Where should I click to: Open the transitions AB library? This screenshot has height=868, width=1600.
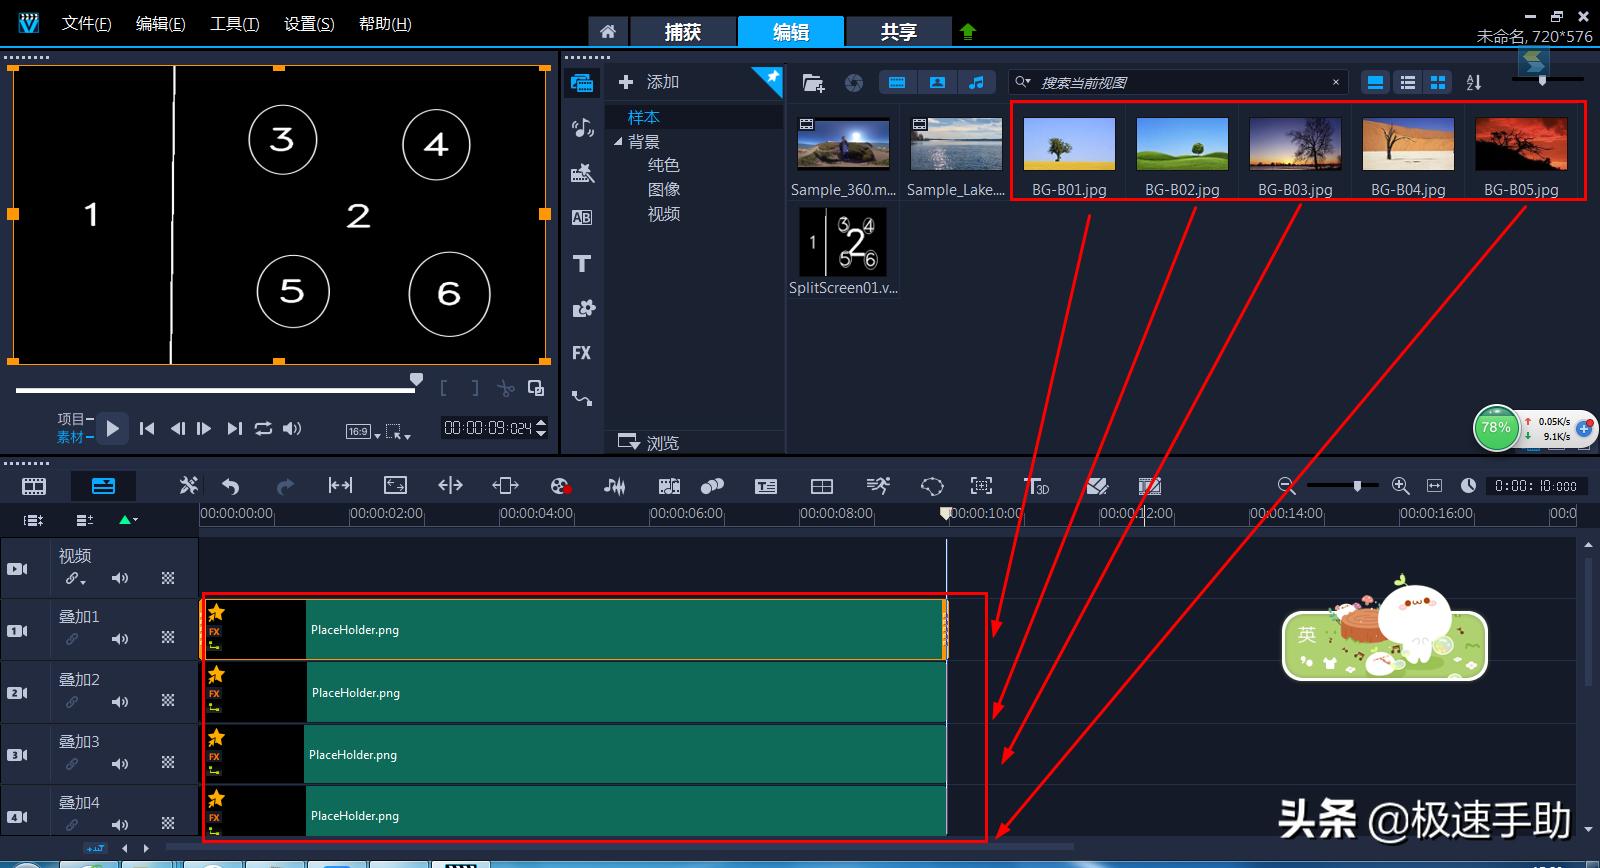tap(582, 218)
